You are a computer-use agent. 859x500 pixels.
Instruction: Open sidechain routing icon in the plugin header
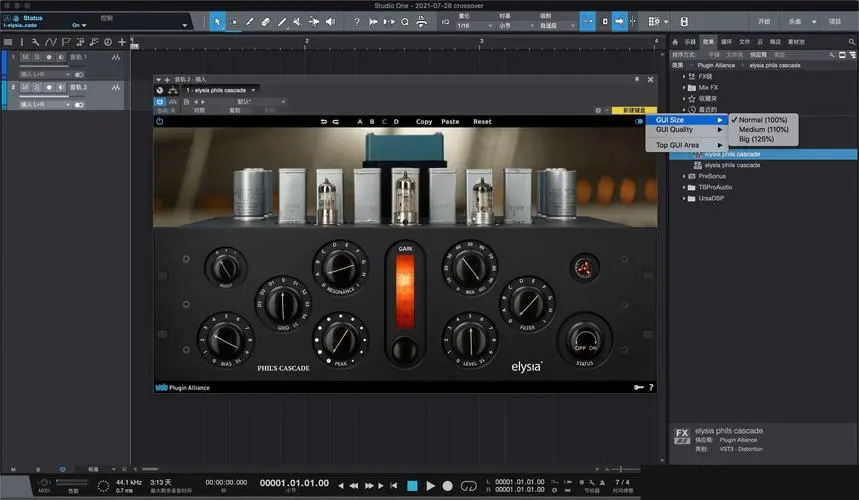tap(173, 90)
